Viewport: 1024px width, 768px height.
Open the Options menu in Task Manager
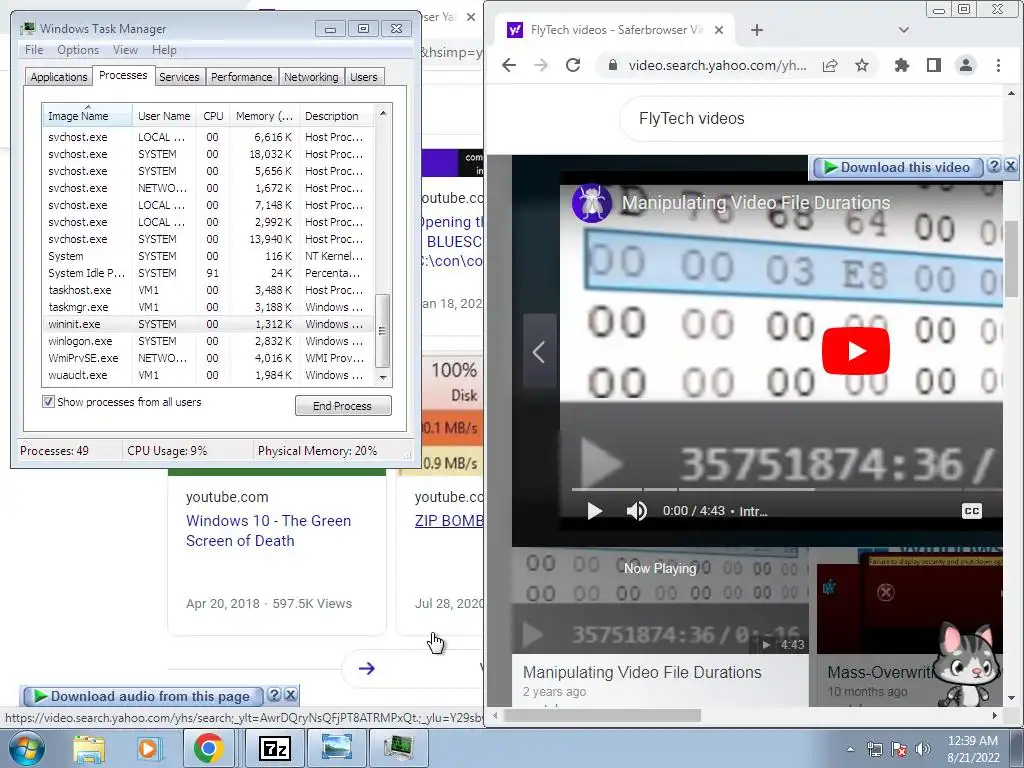pos(78,50)
